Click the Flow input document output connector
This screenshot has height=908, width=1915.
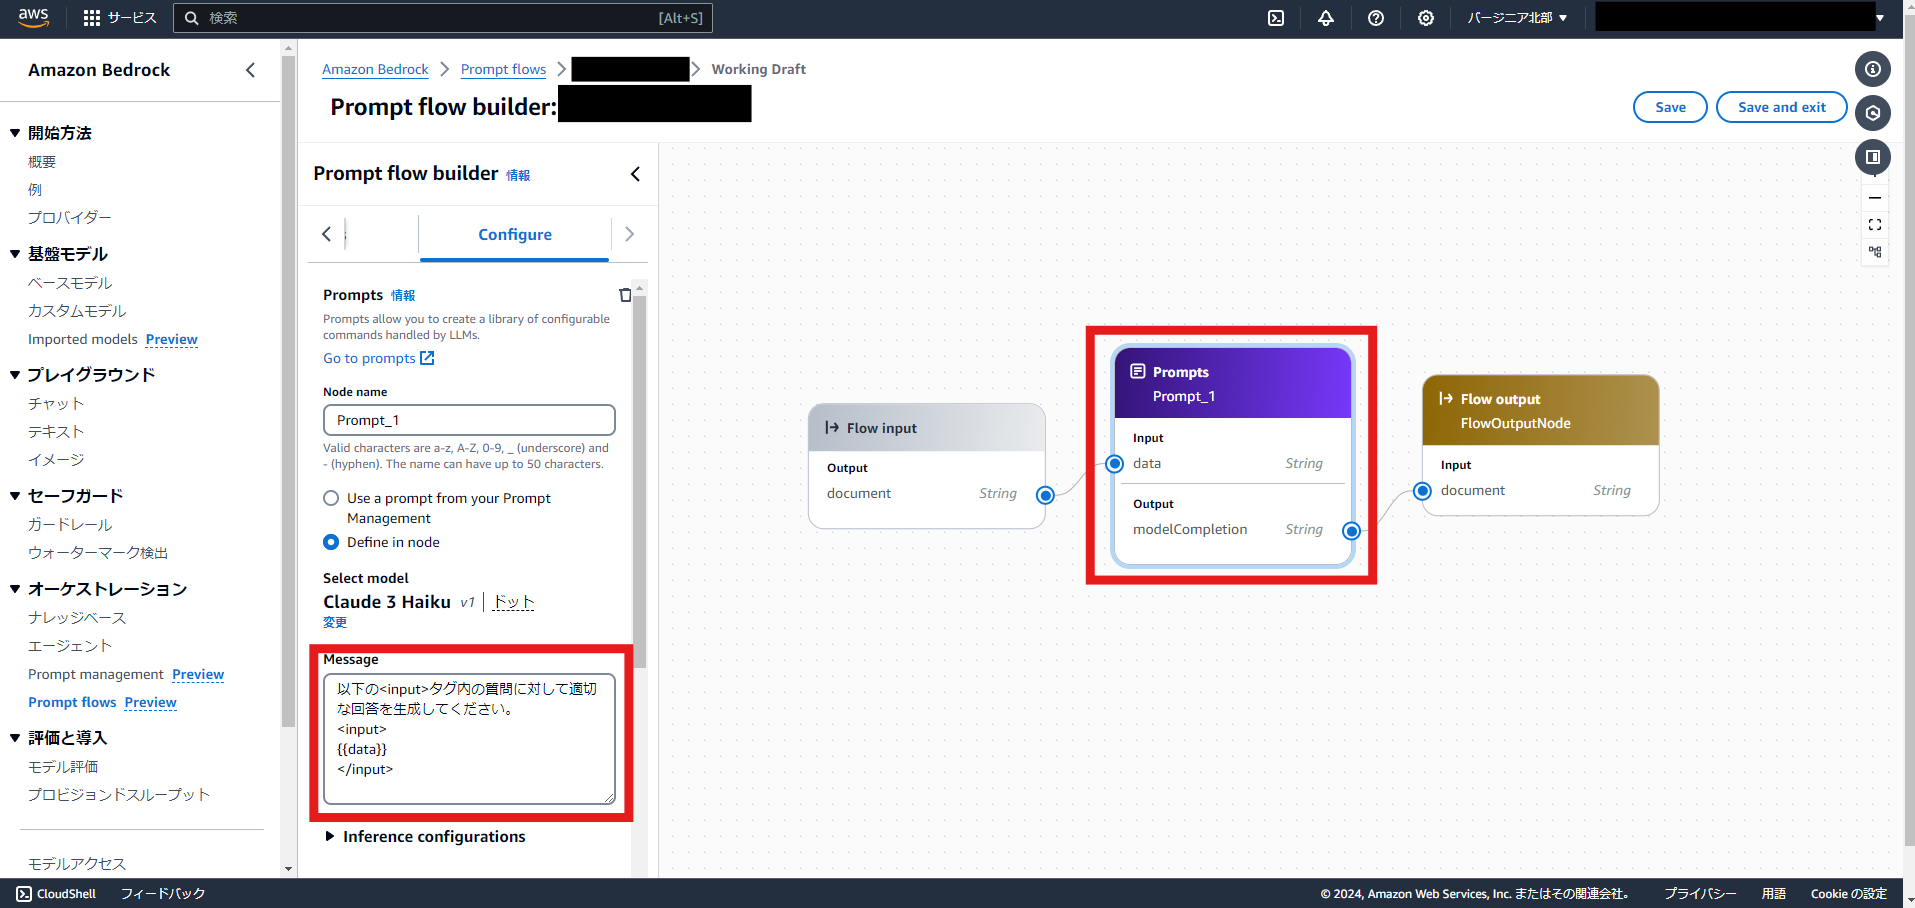pos(1045,495)
